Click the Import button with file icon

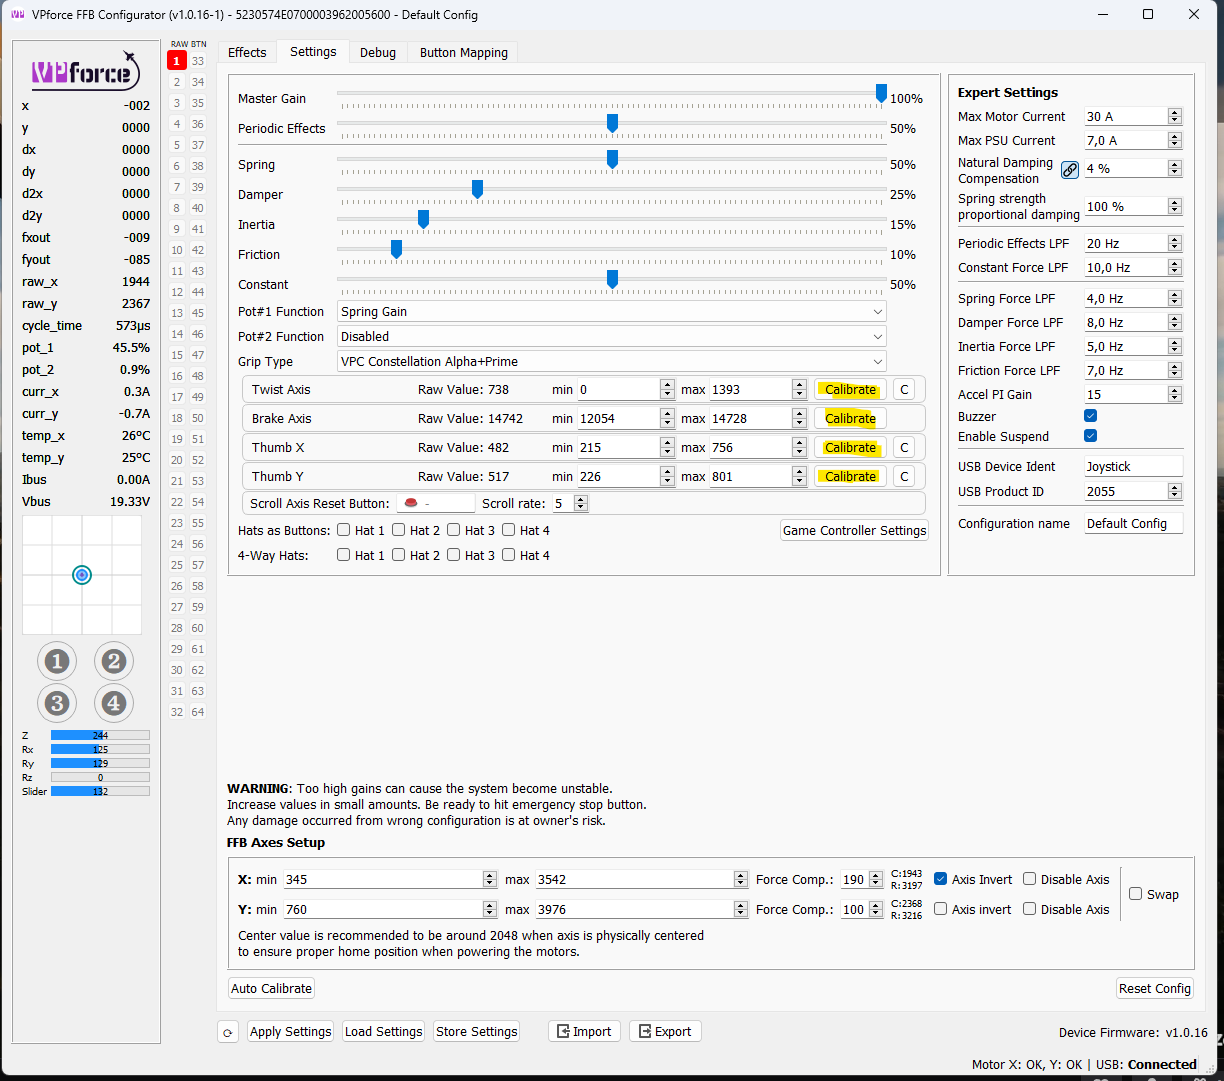[584, 1031]
